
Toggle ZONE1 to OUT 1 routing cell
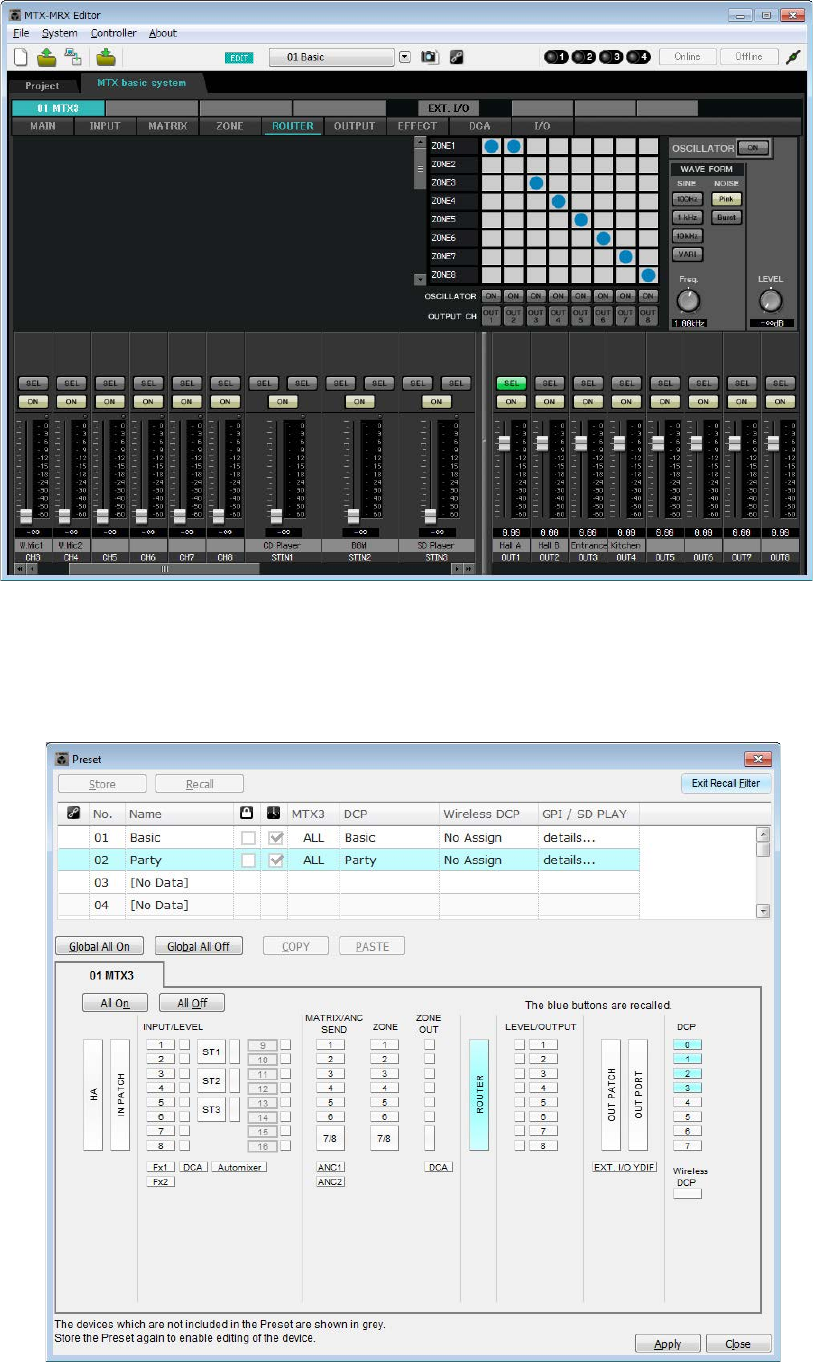[491, 147]
